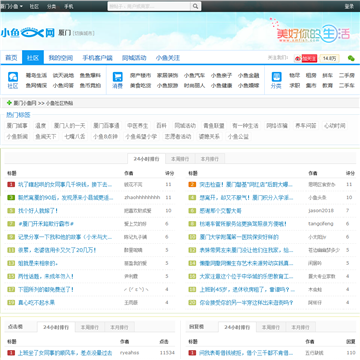The image size is (360, 360).
Task: Switch 点击榜 to 本周排行 tab
Action: coord(90,327)
